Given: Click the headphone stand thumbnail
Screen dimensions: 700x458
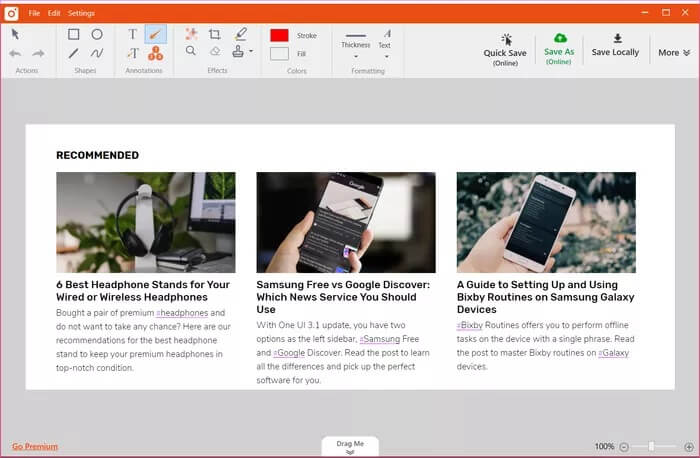Looking at the screenshot, I should coord(146,222).
